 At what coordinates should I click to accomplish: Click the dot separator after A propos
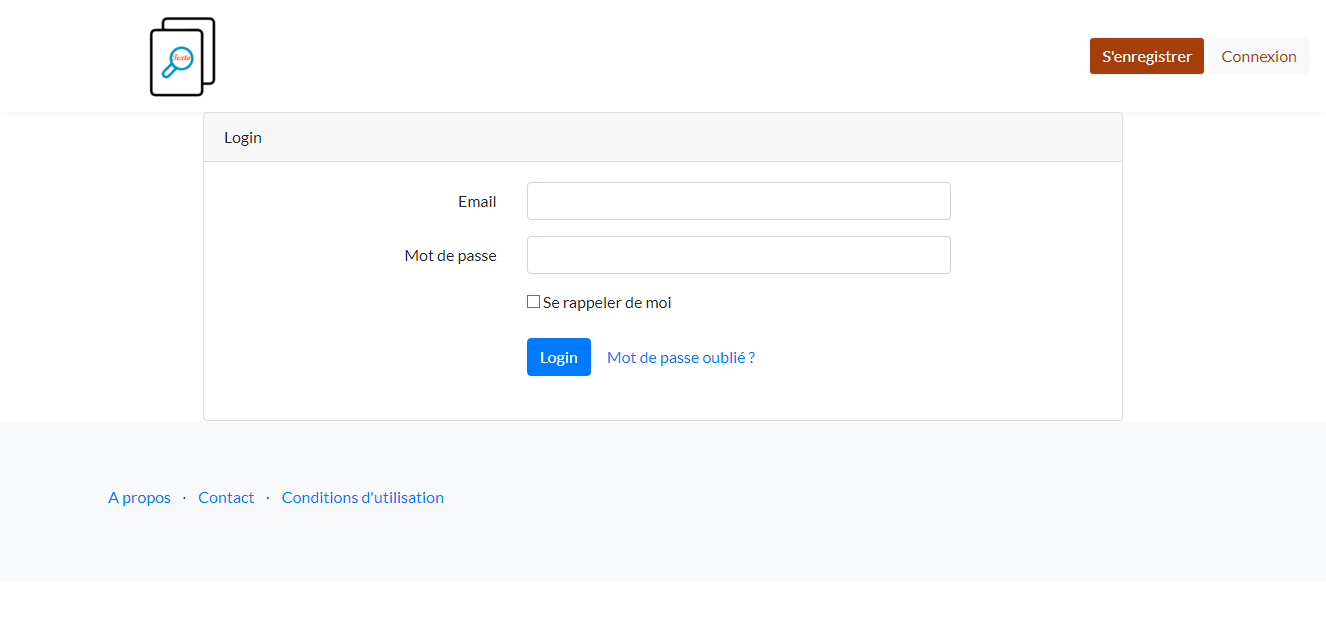click(x=184, y=498)
